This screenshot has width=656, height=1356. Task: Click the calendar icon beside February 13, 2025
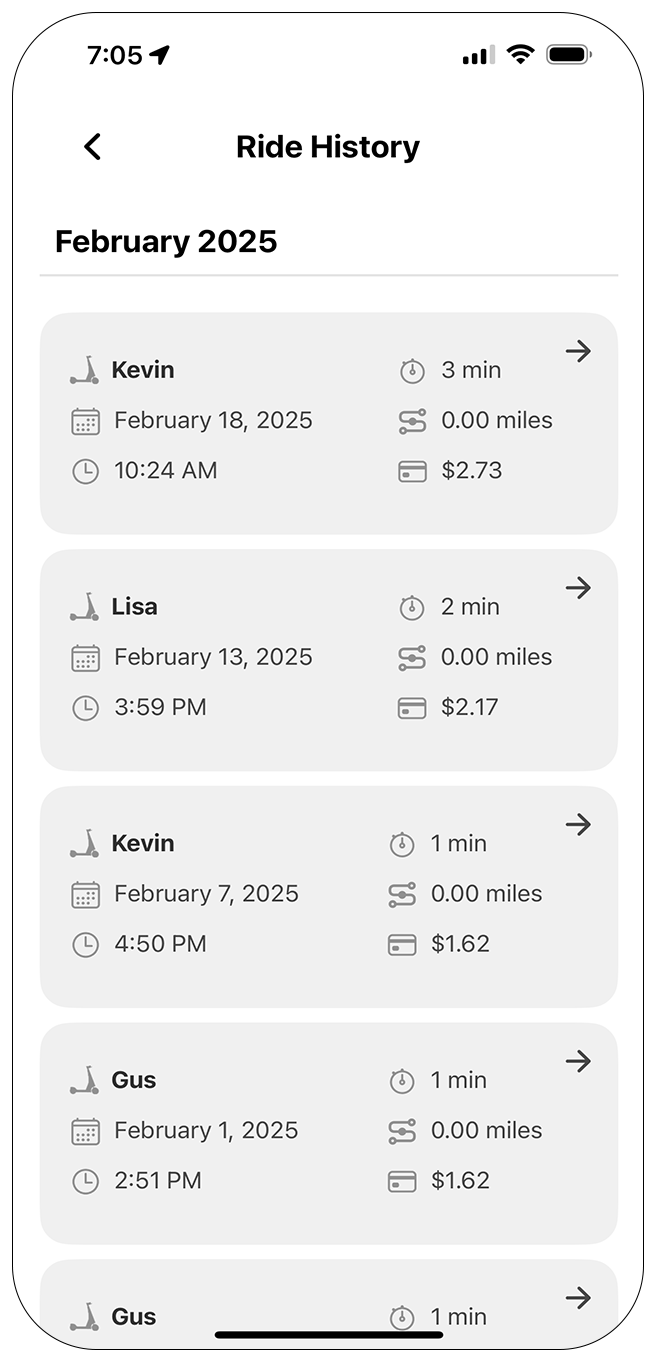coord(86,658)
